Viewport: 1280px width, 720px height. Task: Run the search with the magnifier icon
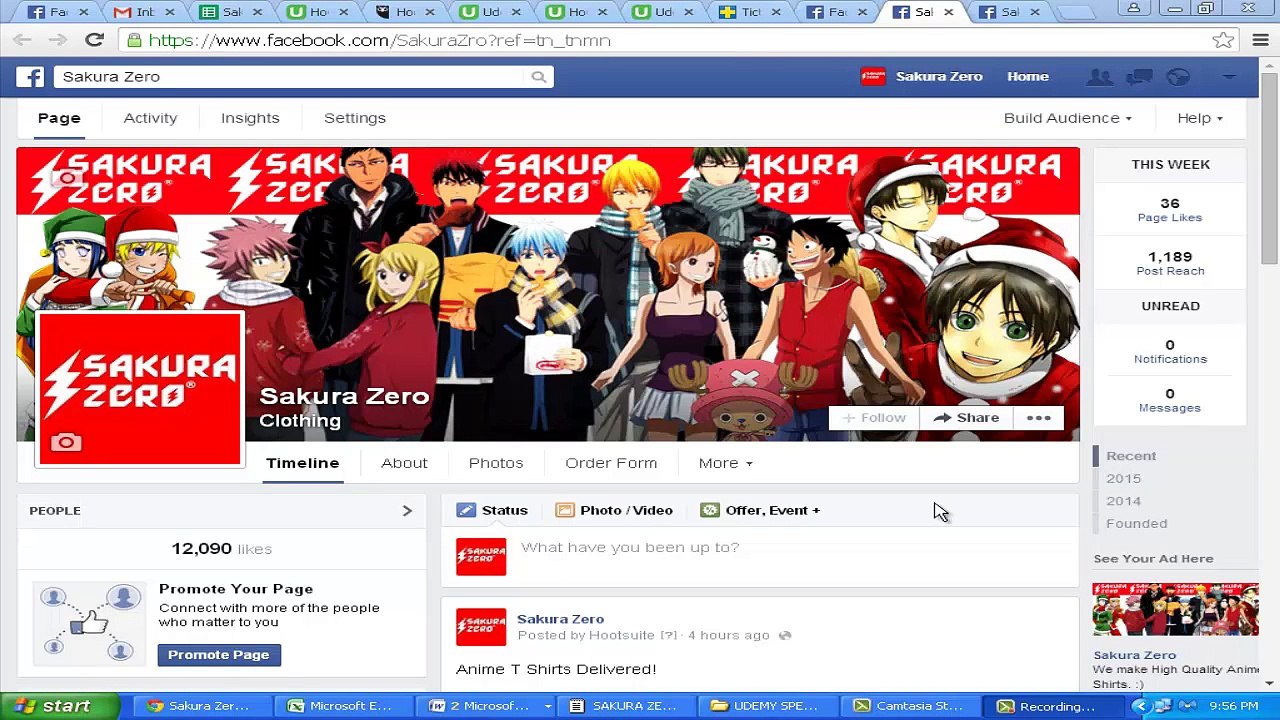[539, 77]
